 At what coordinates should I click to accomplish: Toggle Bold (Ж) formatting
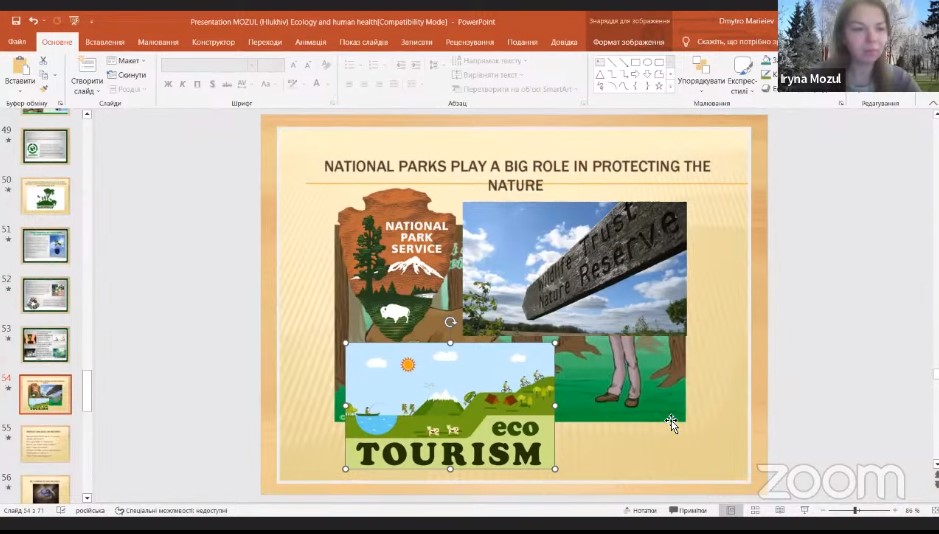pos(168,84)
